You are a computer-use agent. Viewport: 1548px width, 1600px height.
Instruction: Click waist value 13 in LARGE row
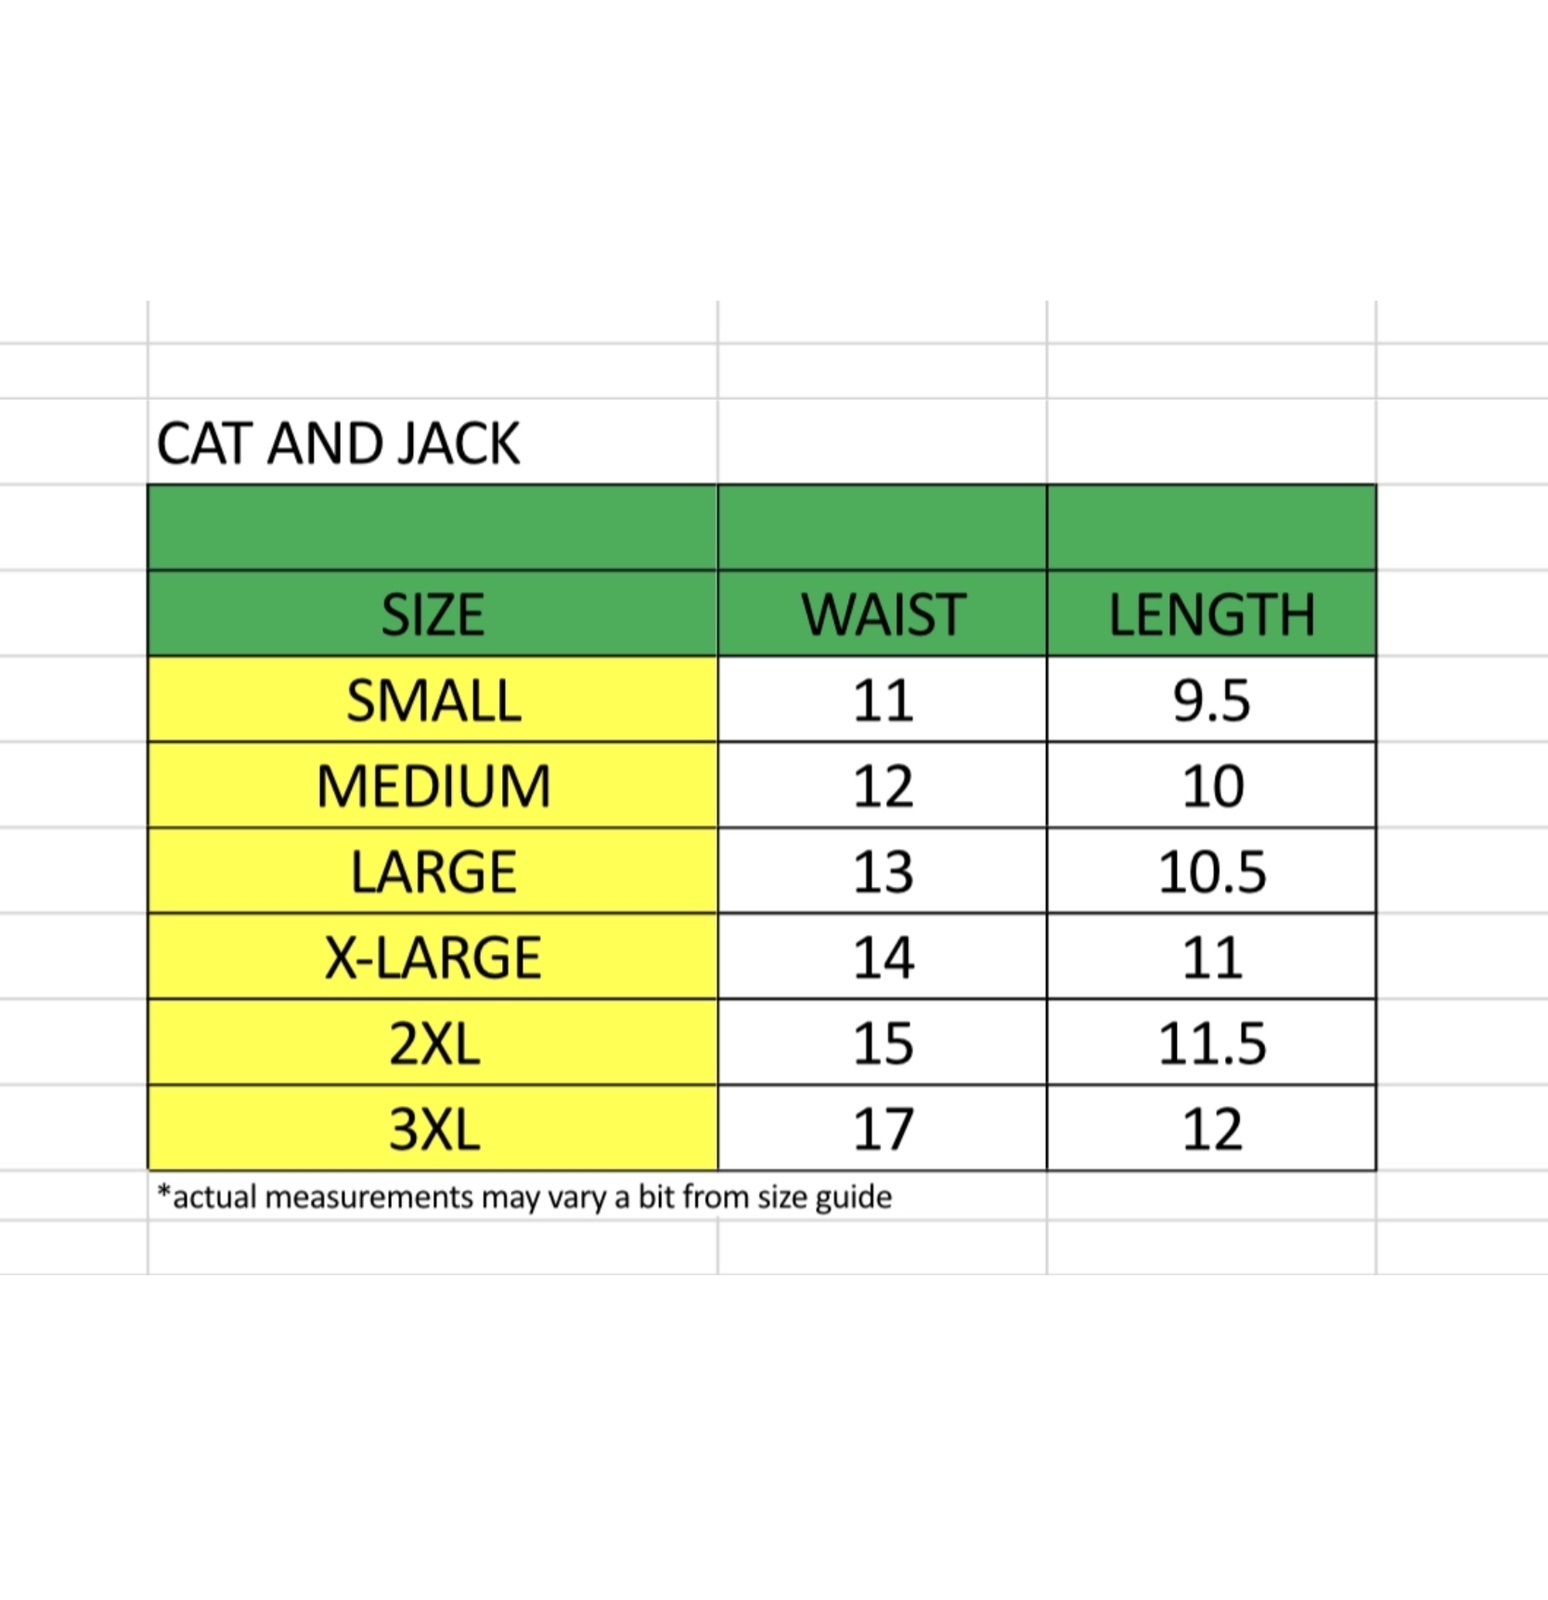882,872
